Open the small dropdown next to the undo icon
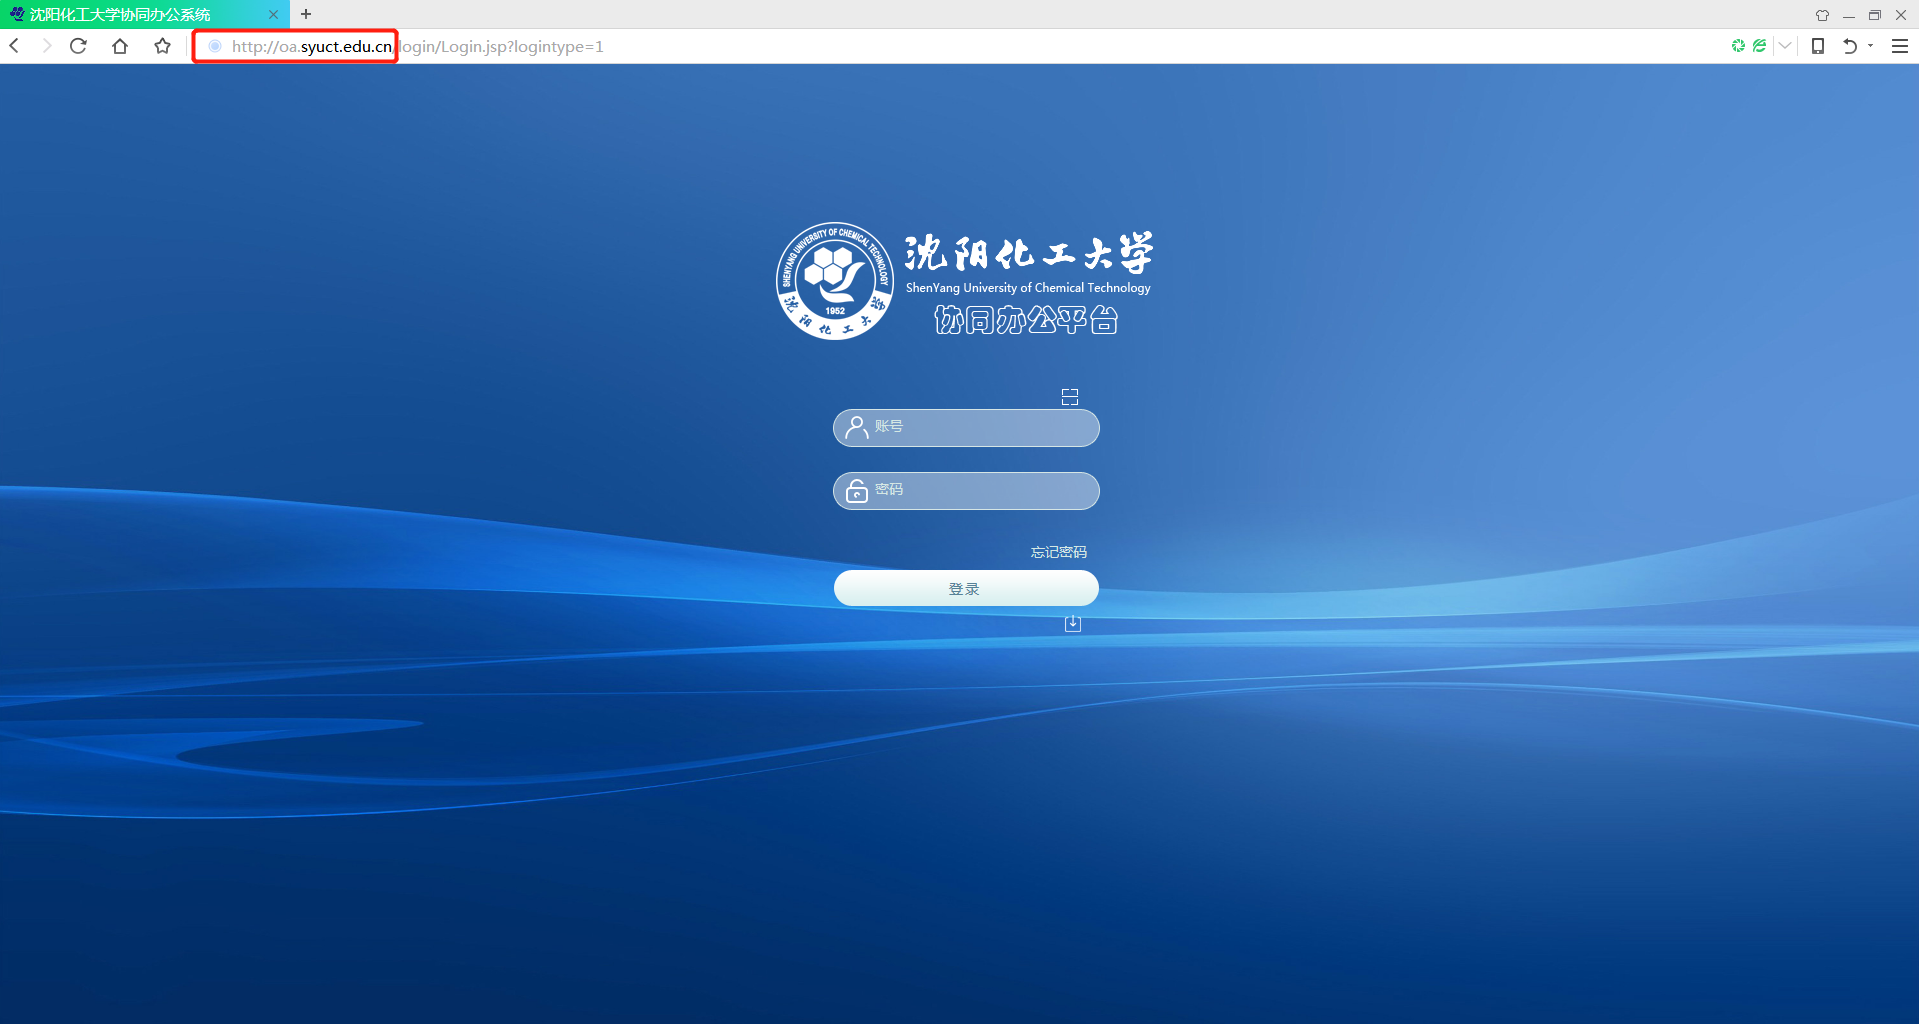 tap(1870, 46)
